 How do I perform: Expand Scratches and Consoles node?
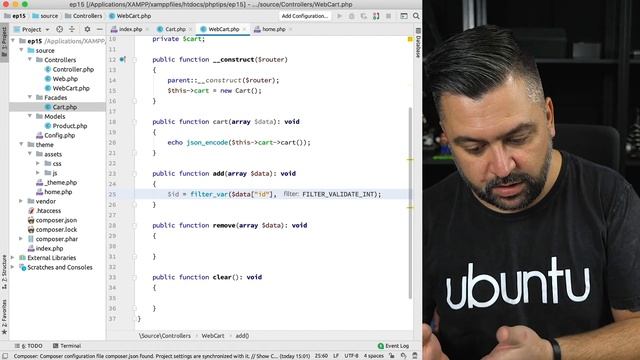pos(13,267)
